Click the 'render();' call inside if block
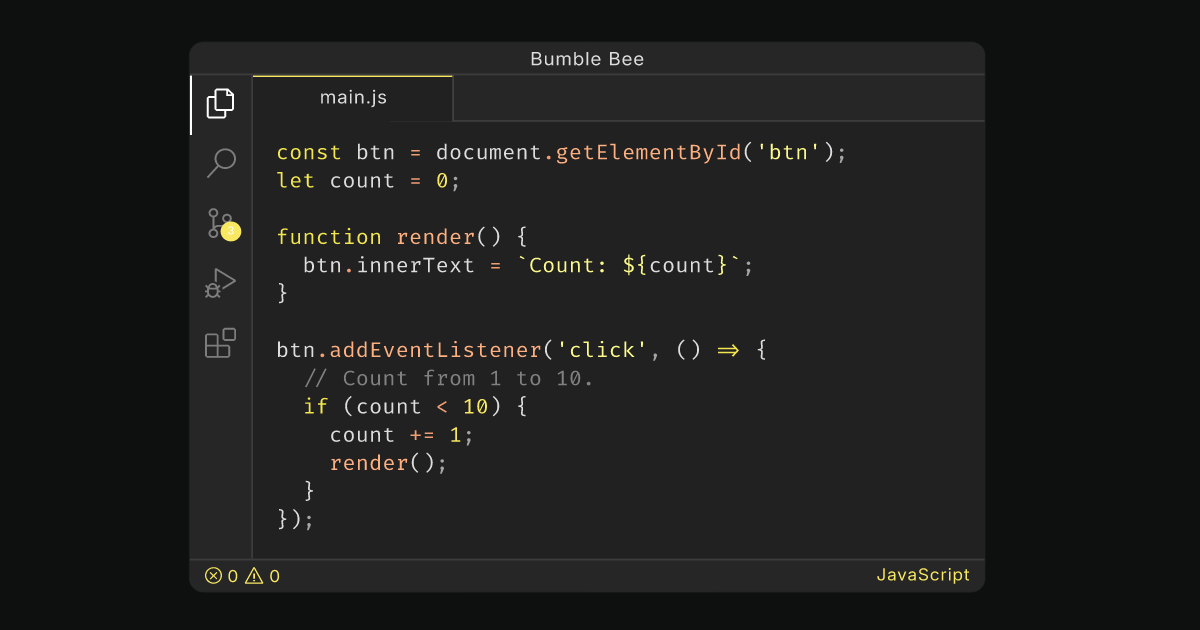The height and width of the screenshot is (630, 1200). tap(389, 463)
